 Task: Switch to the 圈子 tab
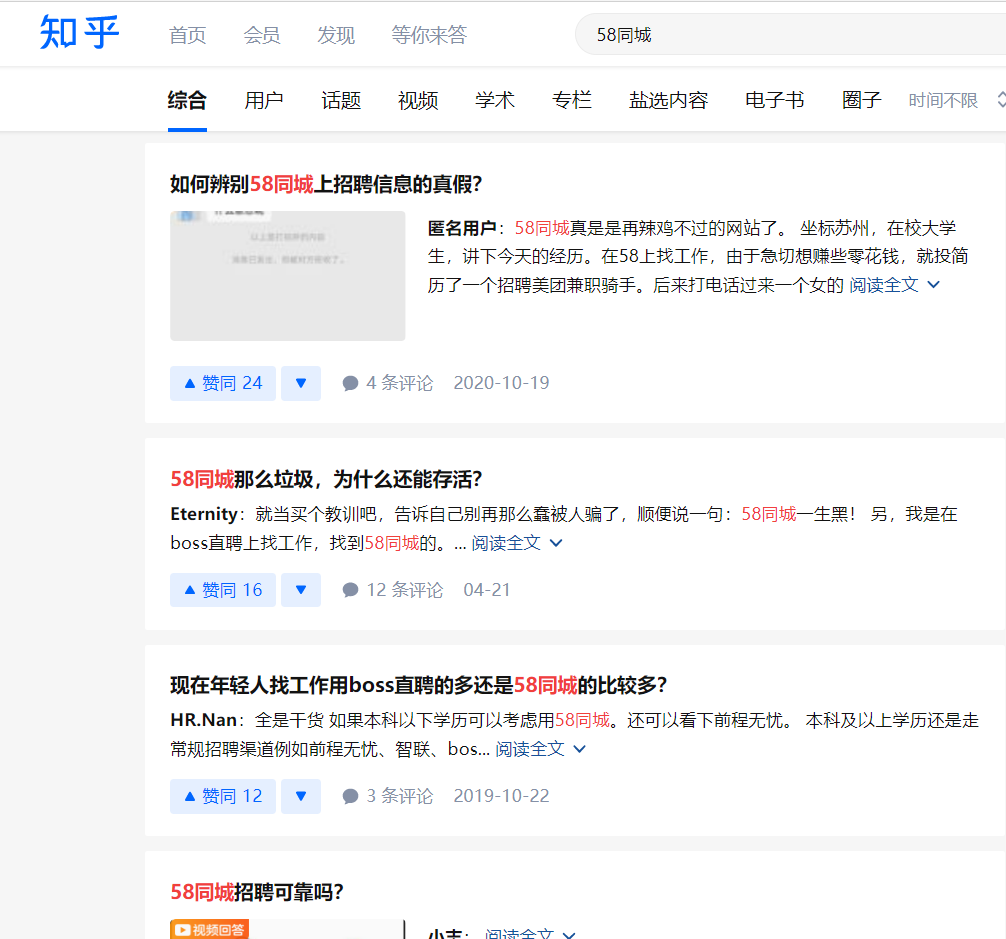862,100
